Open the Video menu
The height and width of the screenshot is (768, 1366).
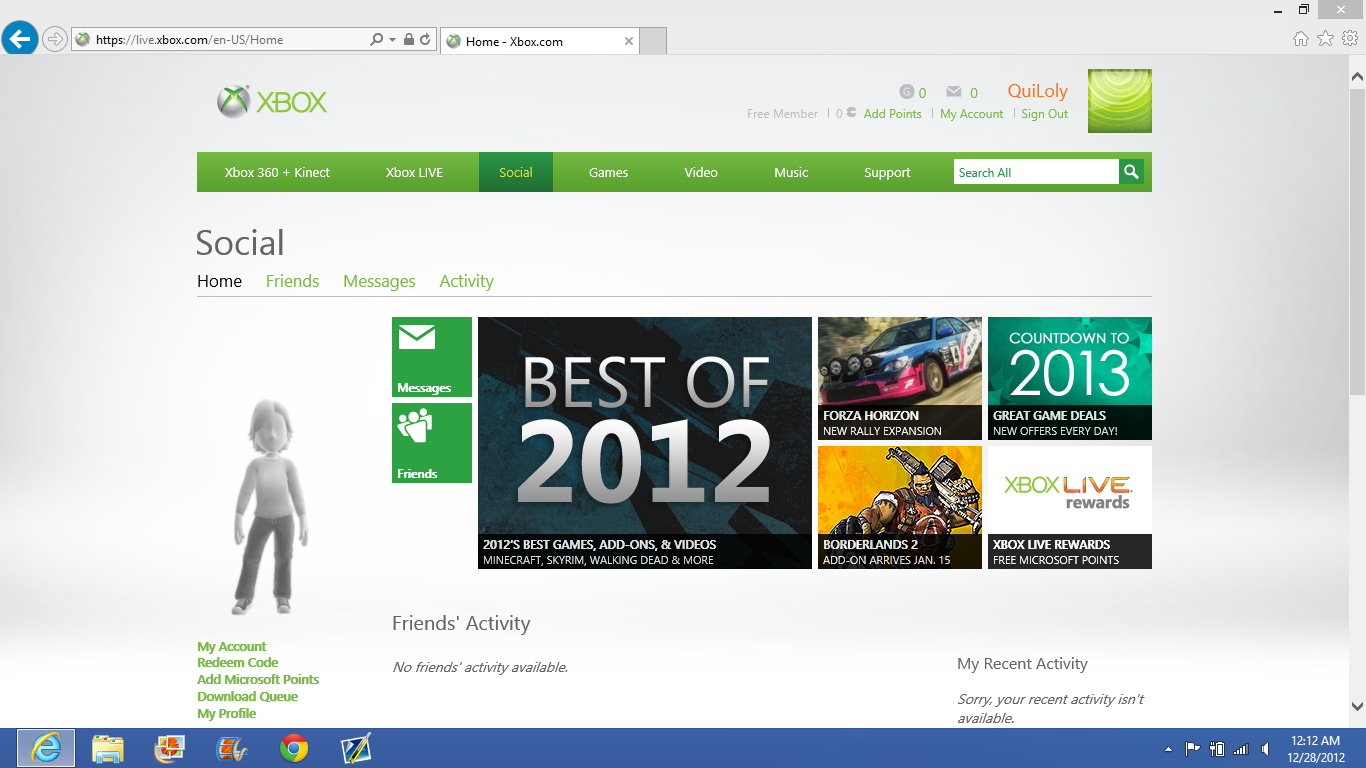701,172
